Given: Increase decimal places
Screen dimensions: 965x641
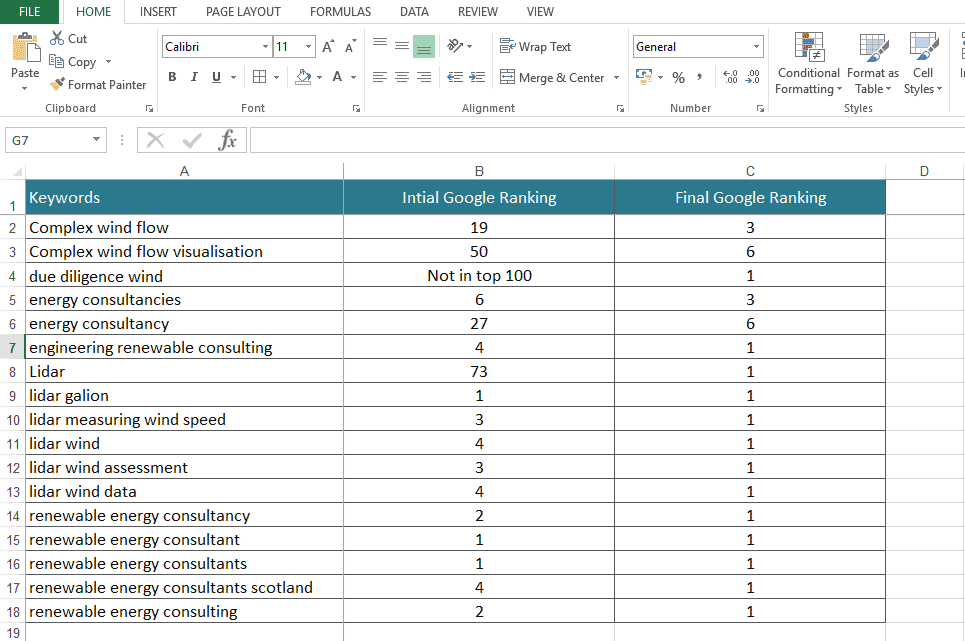Looking at the screenshot, I should coord(731,77).
